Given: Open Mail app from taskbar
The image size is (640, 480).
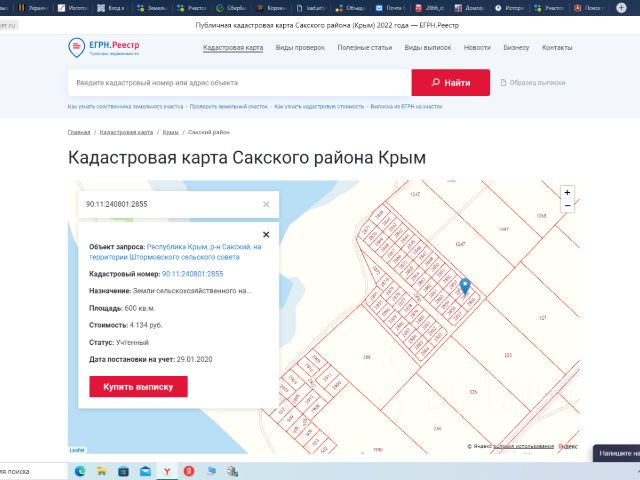Looking at the screenshot, I should click(145, 471).
